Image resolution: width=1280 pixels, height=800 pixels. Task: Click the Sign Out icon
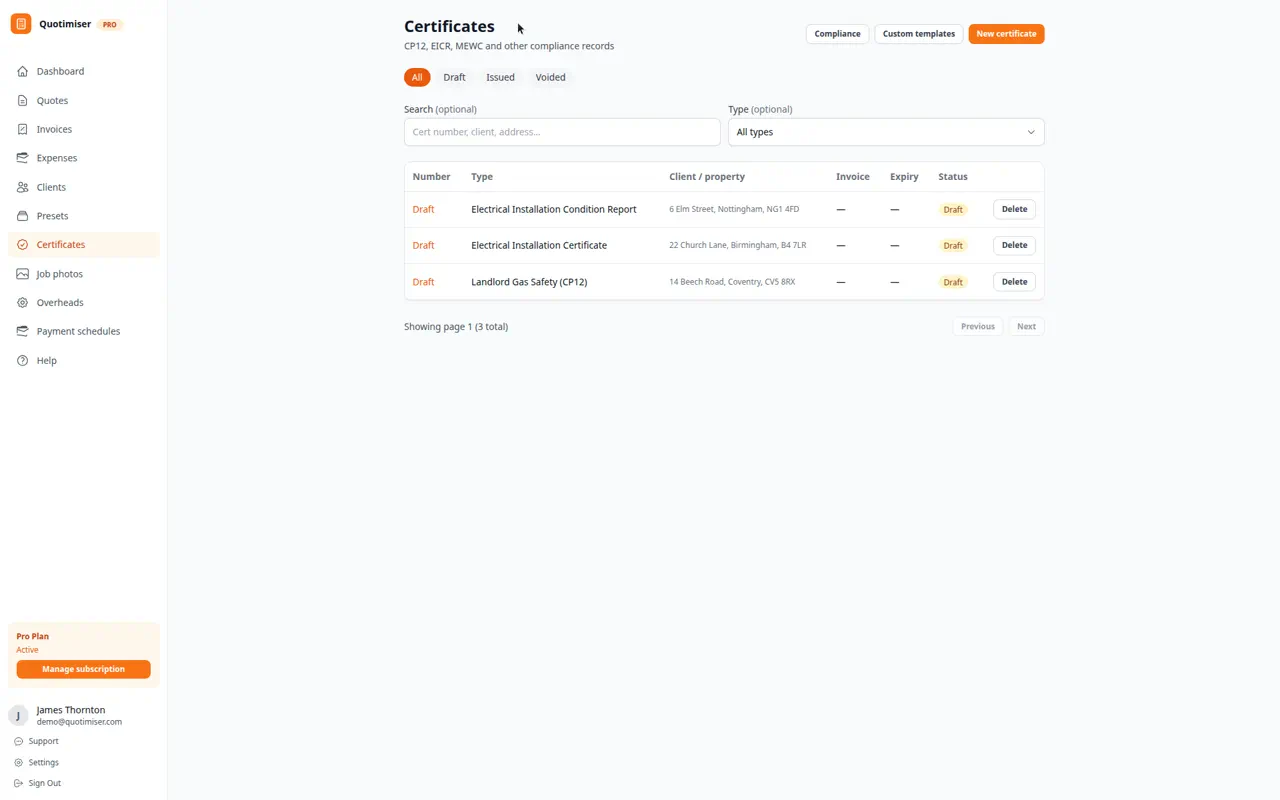click(x=18, y=783)
